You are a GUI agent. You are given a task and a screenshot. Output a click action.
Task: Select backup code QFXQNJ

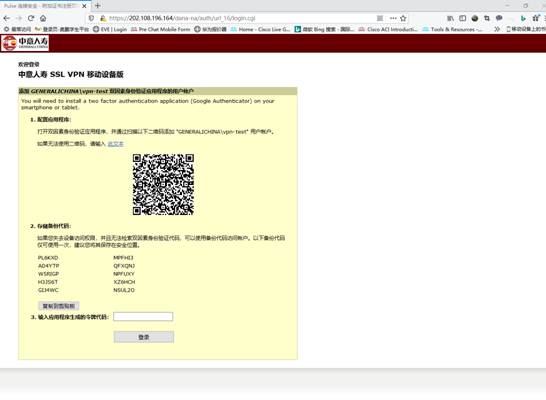click(x=124, y=266)
